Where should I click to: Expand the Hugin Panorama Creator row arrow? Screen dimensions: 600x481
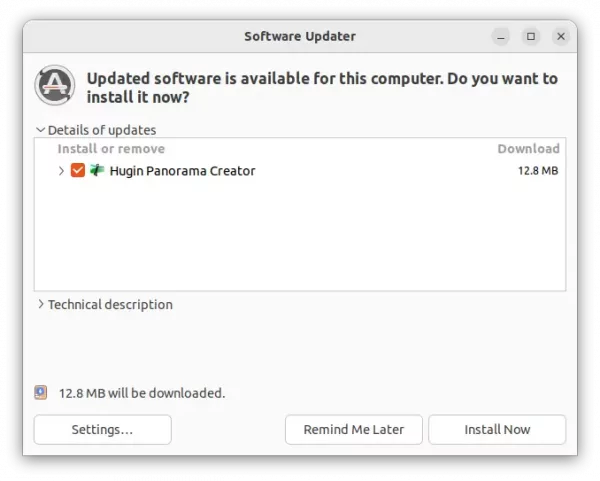(62, 171)
